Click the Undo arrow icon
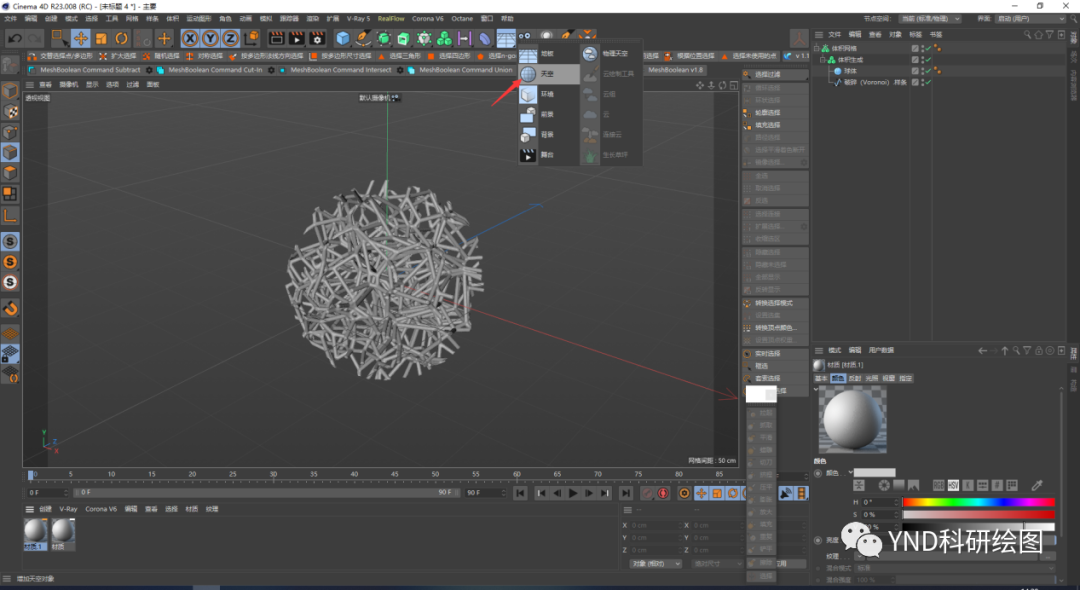Image resolution: width=1080 pixels, height=590 pixels. click(14, 39)
